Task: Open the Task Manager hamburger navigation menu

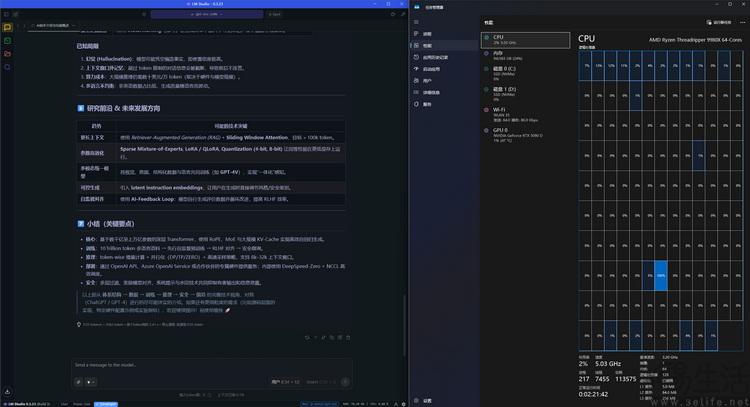Action: tap(416, 22)
